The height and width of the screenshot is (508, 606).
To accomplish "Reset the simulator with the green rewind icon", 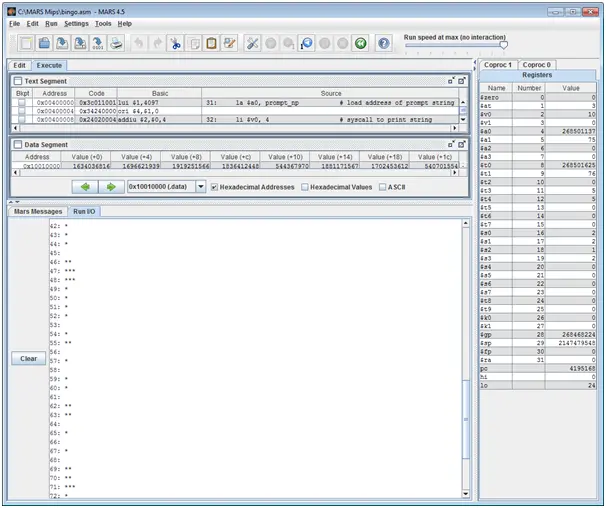I will [x=360, y=43].
